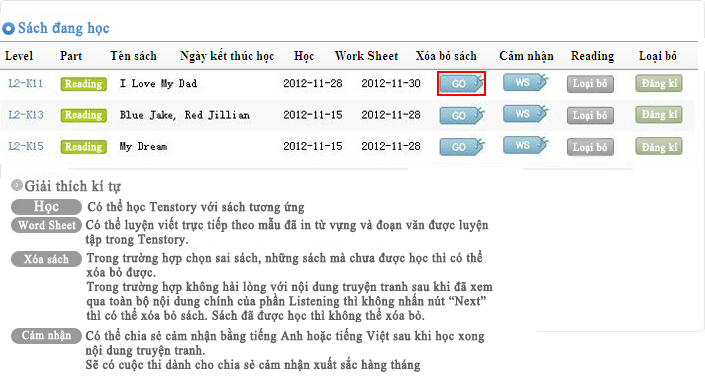Click text Có thể học Tenstory với sách tương ứng
The height and width of the screenshot is (380, 705).
pos(196,207)
